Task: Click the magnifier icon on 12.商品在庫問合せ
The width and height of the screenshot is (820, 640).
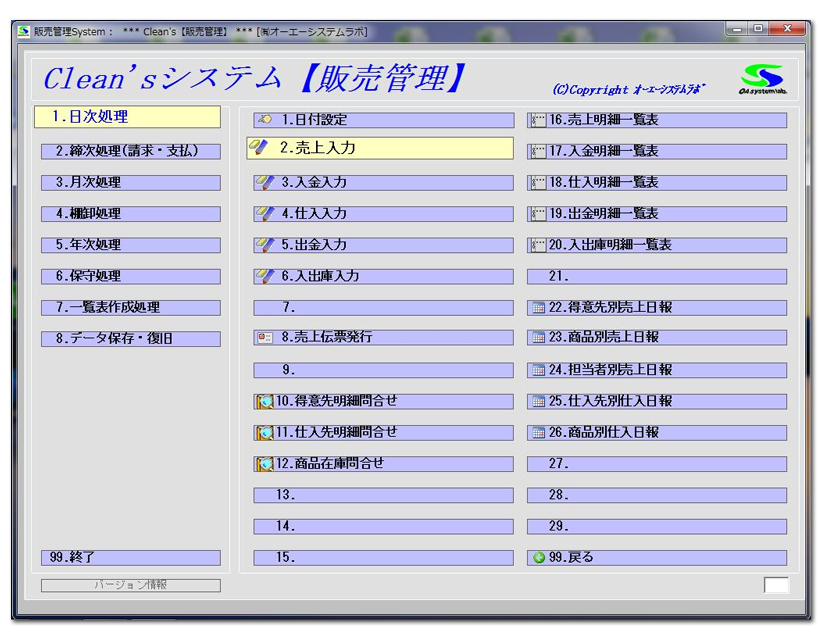Action: tap(265, 464)
